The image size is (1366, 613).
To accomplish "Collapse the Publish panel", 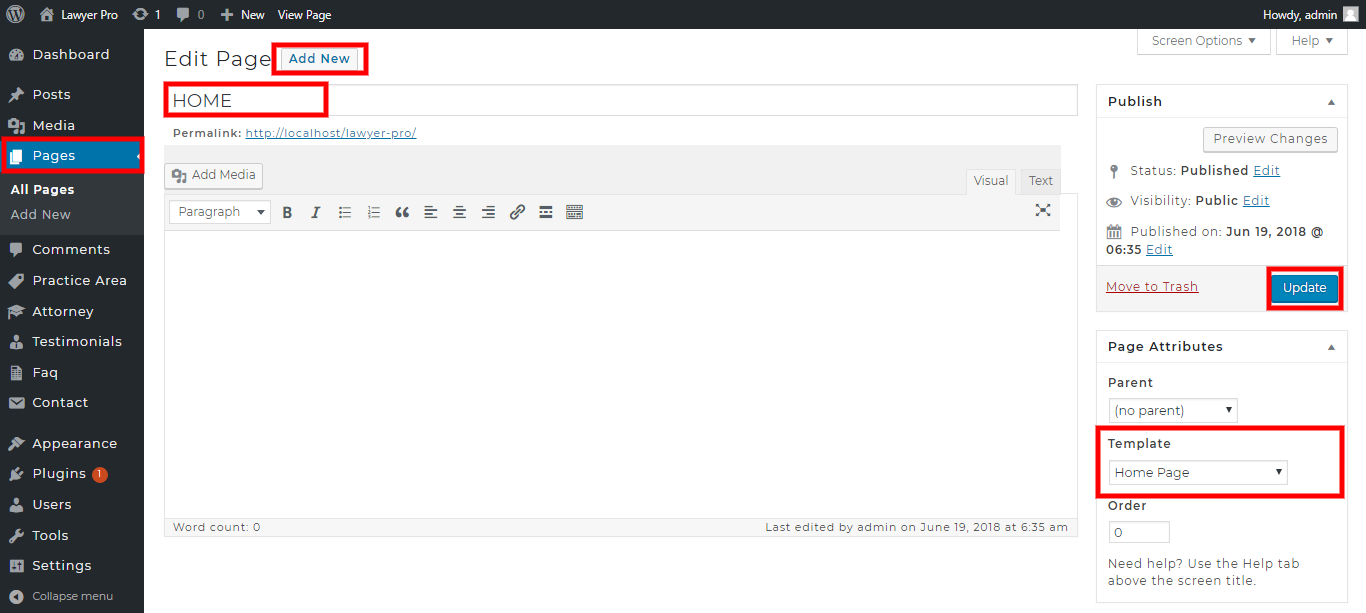I will [1331, 102].
